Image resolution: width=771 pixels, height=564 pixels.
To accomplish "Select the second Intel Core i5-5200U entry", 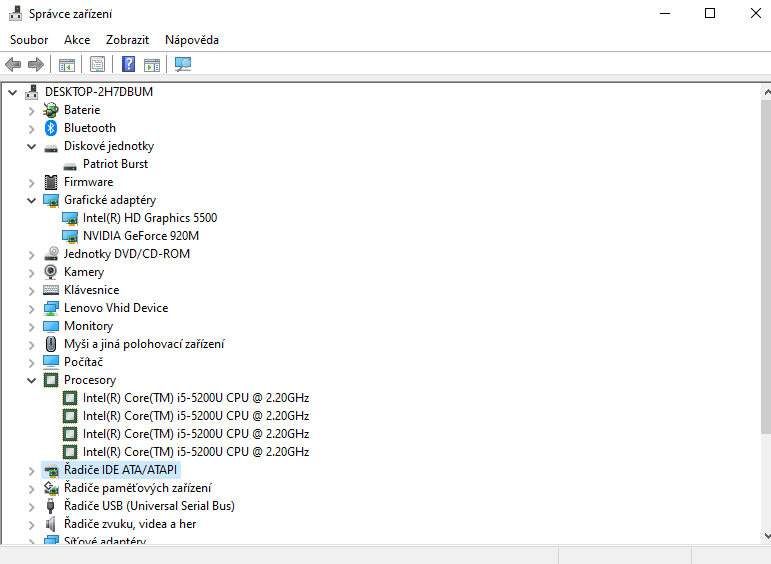I will [196, 416].
